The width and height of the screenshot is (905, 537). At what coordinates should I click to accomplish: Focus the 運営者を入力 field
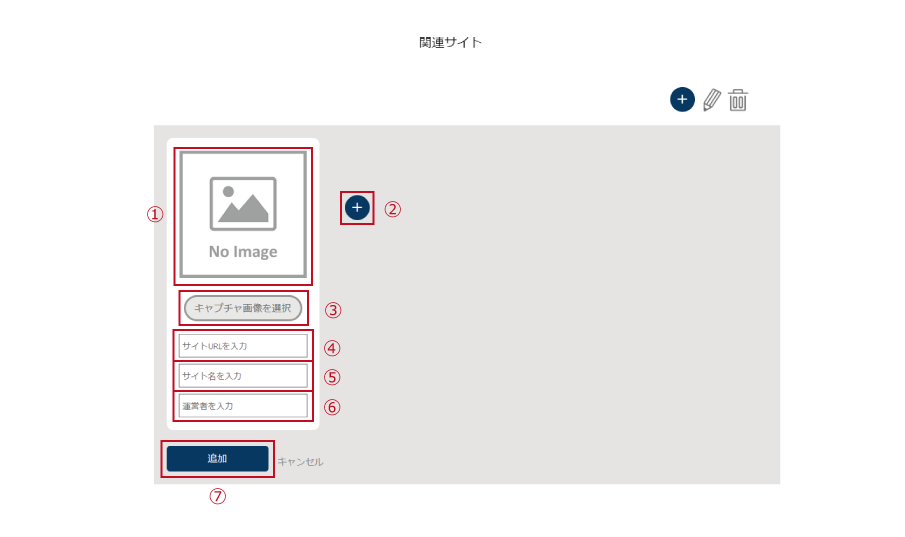[x=243, y=406]
